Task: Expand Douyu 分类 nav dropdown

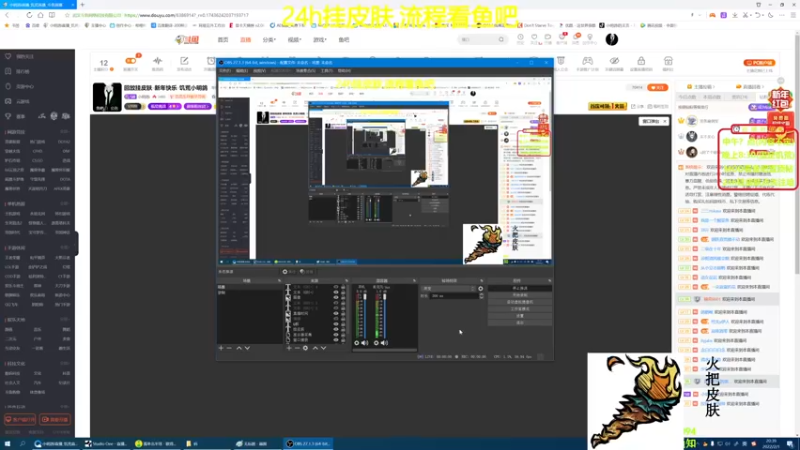Action: click(269, 40)
